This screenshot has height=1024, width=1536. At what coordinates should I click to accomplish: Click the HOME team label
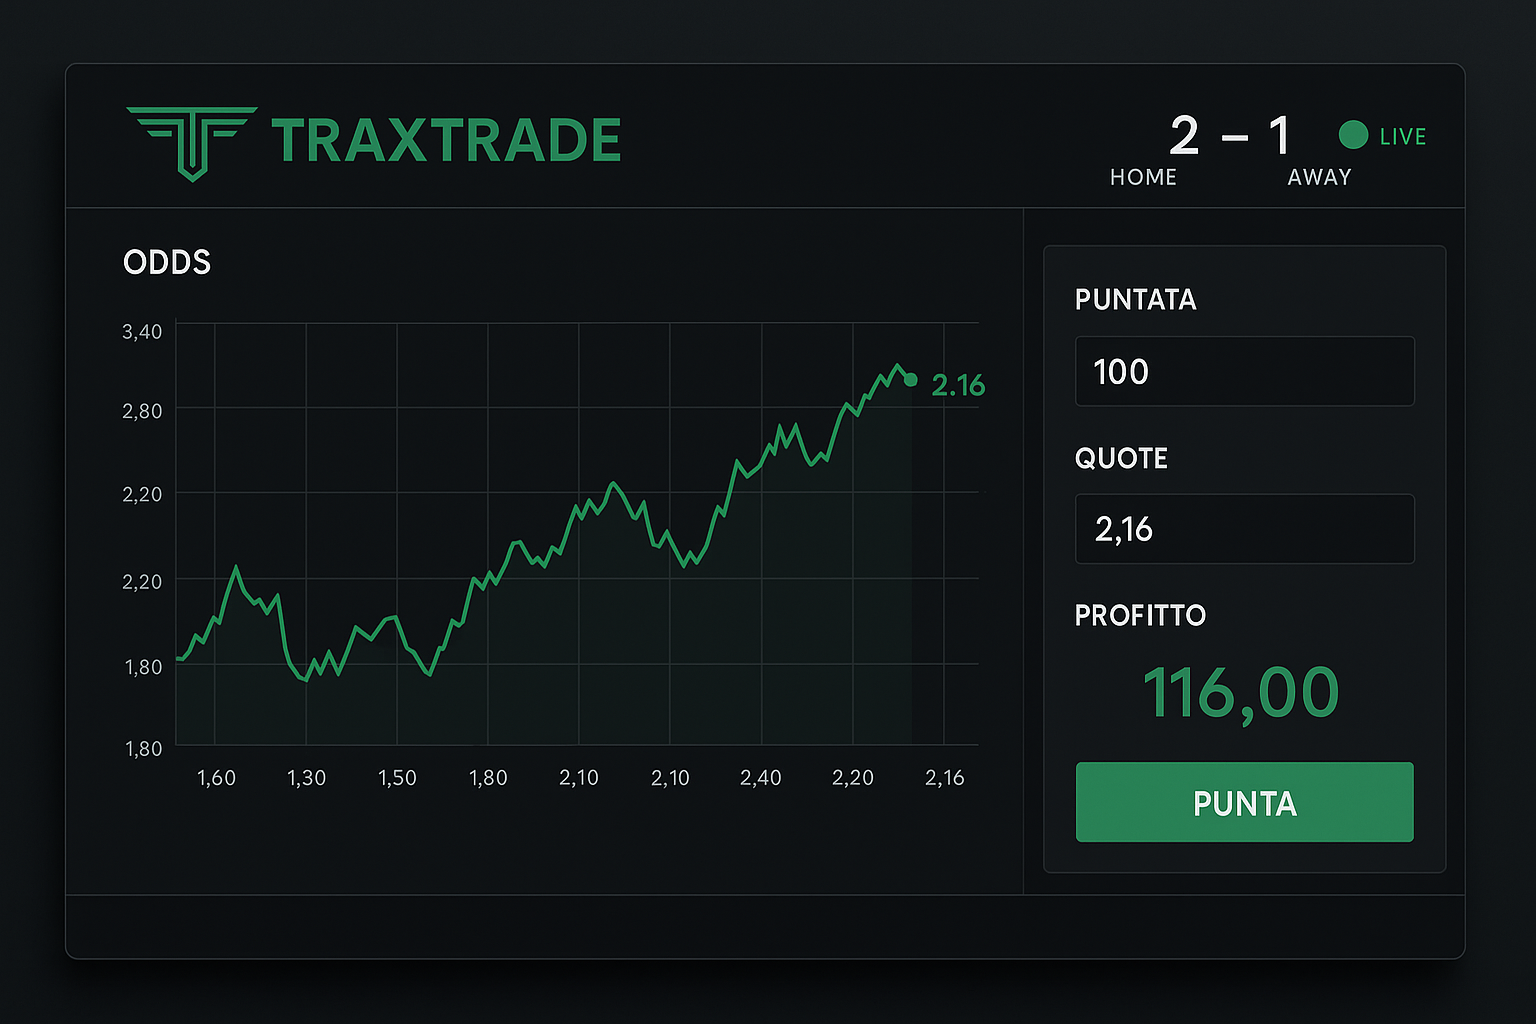pos(1142,177)
